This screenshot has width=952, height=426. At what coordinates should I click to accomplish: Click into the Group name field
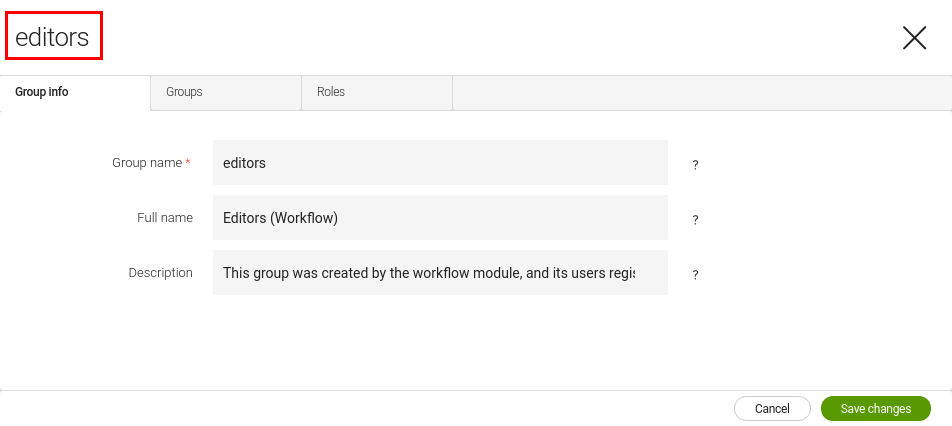pyautogui.click(x=440, y=162)
